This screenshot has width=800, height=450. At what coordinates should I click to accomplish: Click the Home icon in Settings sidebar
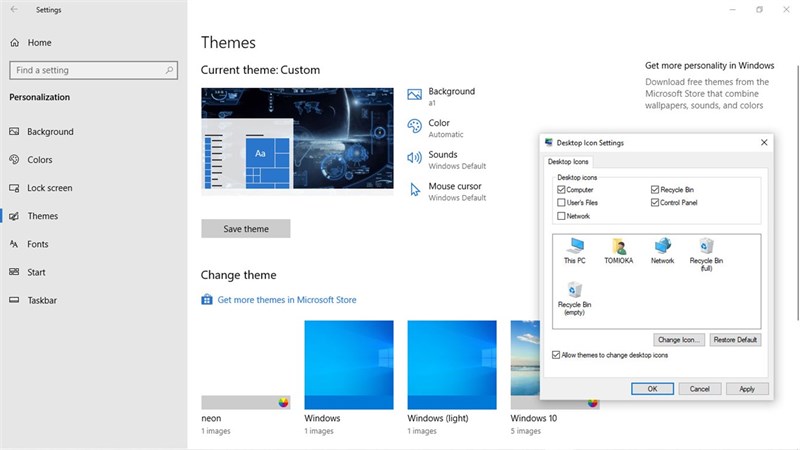point(15,43)
